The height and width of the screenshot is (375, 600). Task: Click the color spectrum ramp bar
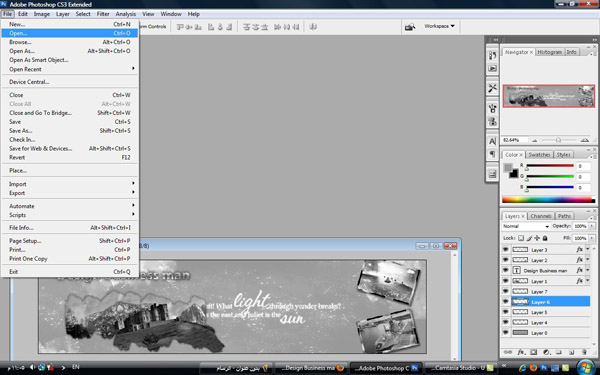pyautogui.click(x=548, y=199)
